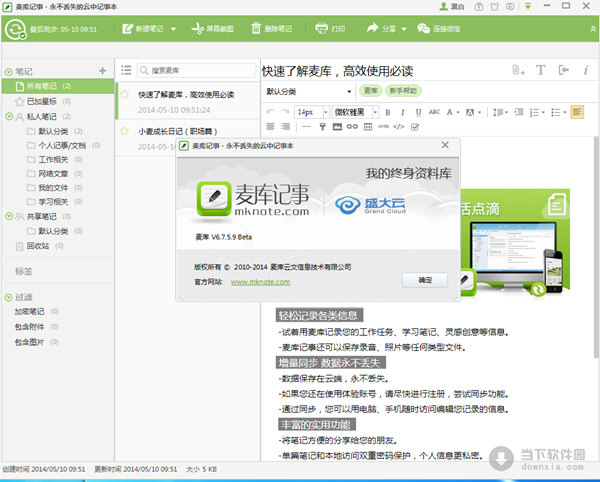Toggle the highlighted align-left button
This screenshot has width=600, height=482.
tap(577, 112)
